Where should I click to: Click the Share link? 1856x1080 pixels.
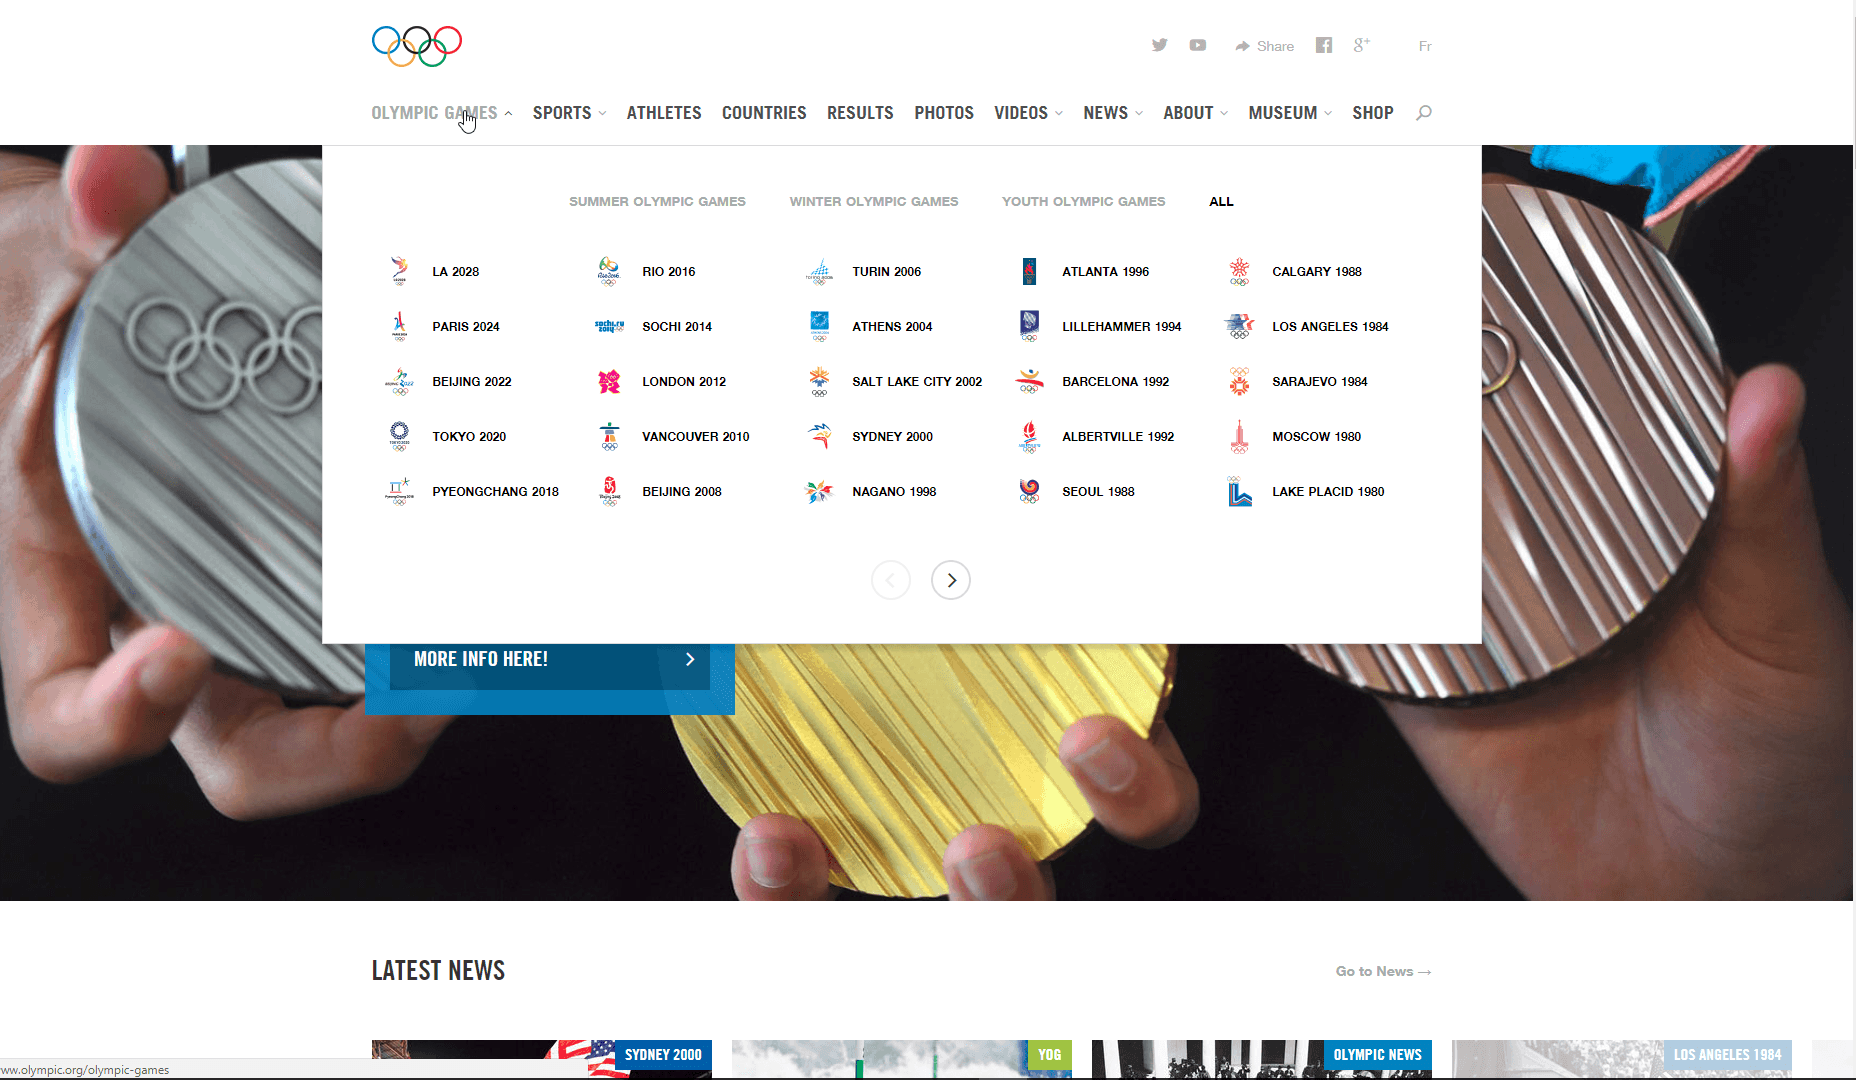[1264, 46]
